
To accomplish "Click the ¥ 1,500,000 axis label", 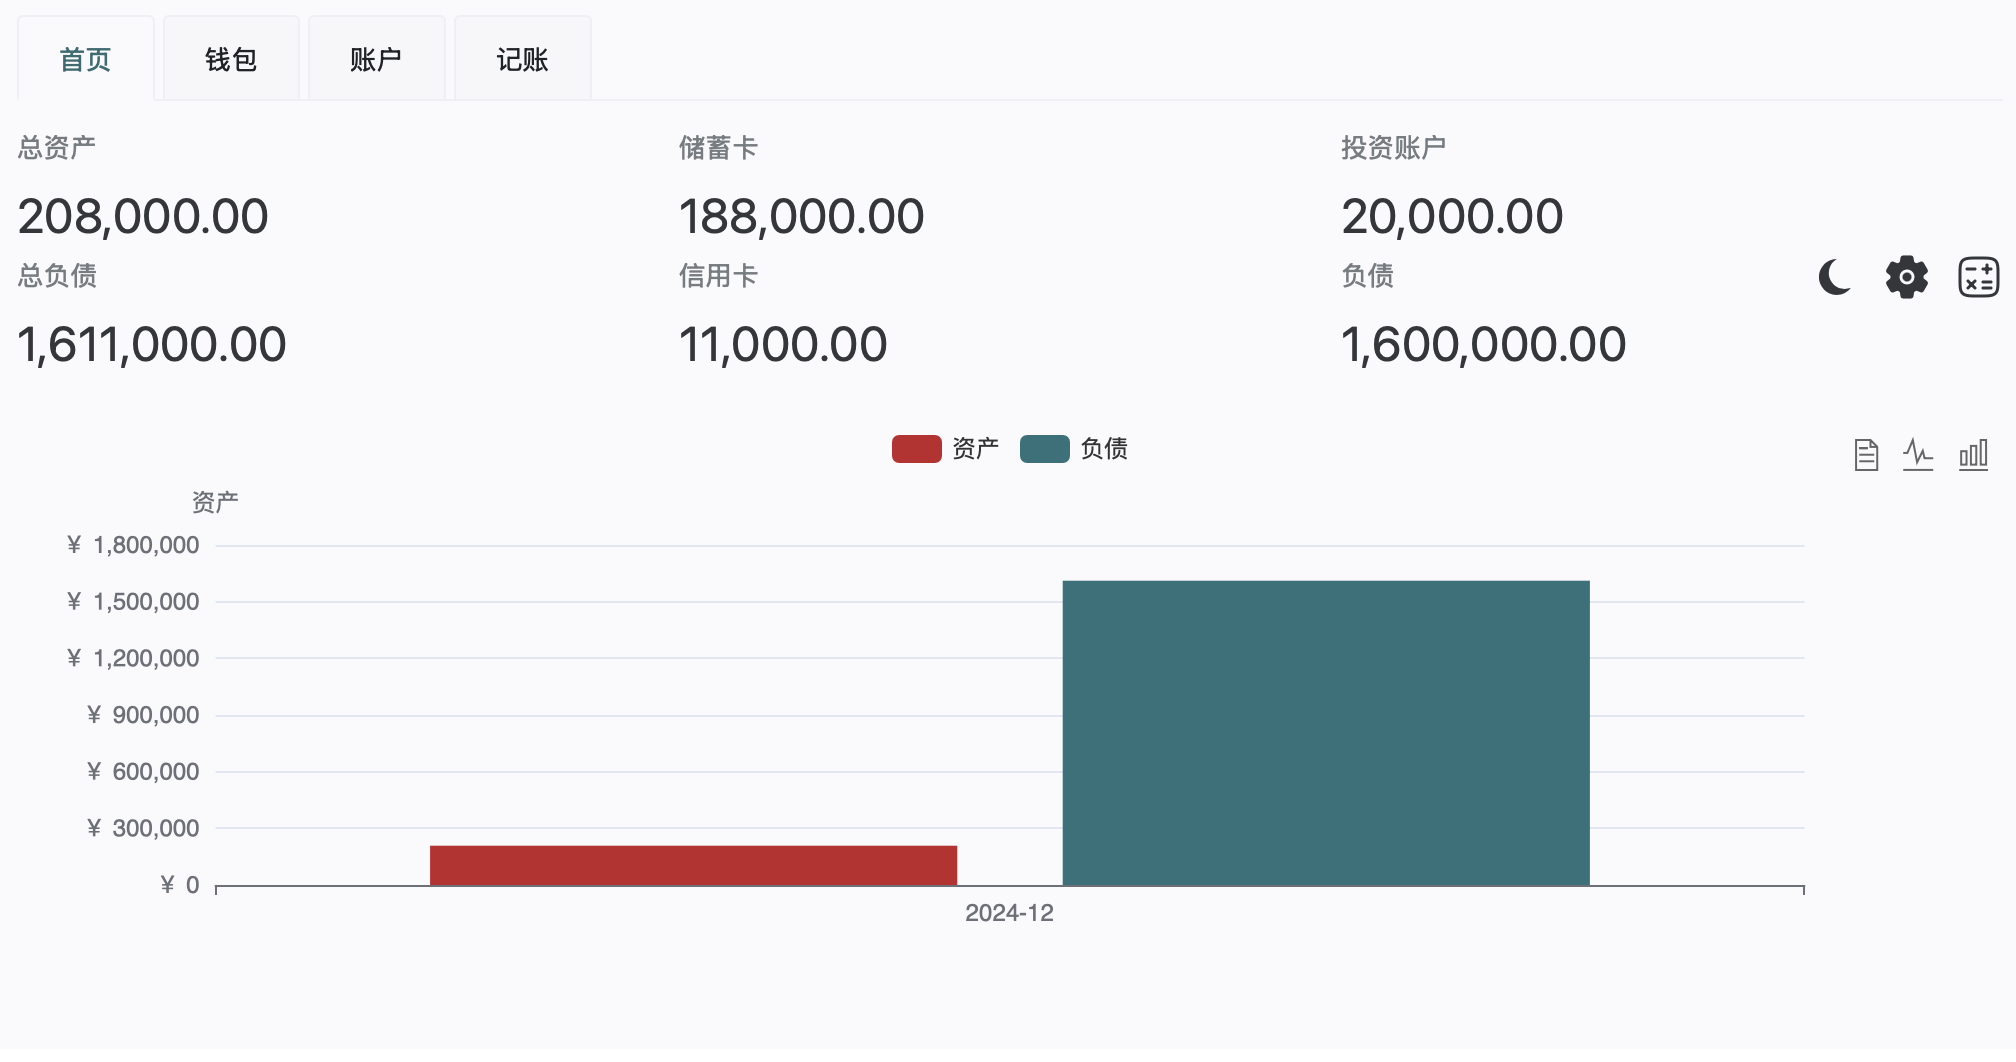I will [133, 602].
